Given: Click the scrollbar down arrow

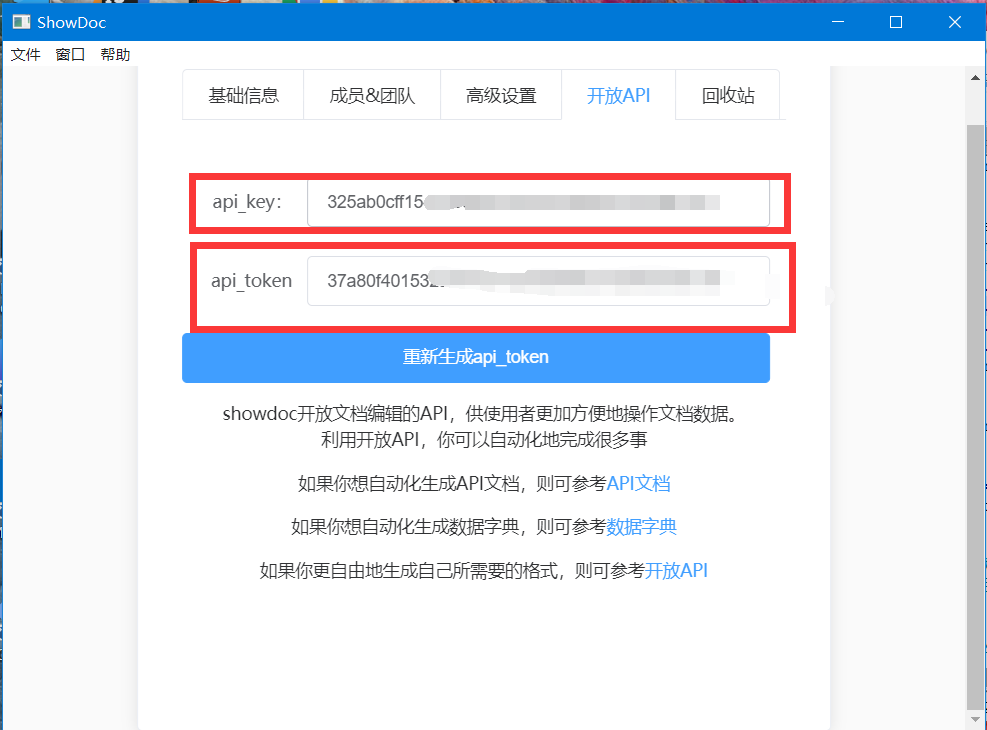Looking at the screenshot, I should tap(975, 719).
